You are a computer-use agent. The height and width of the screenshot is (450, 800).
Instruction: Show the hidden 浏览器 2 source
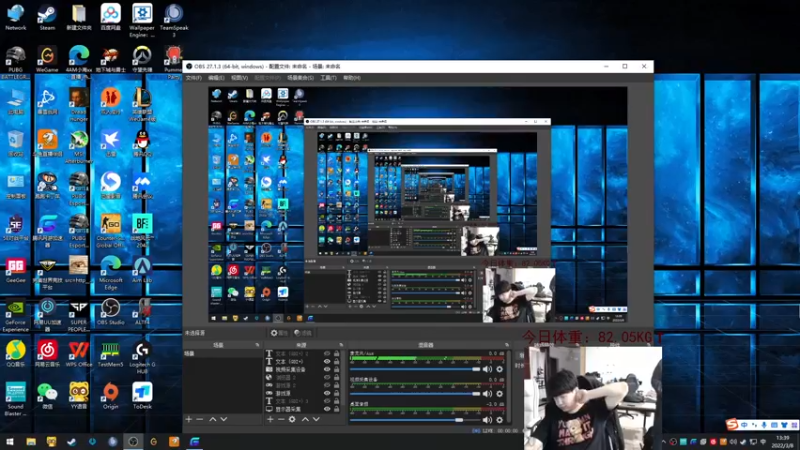[x=327, y=378]
